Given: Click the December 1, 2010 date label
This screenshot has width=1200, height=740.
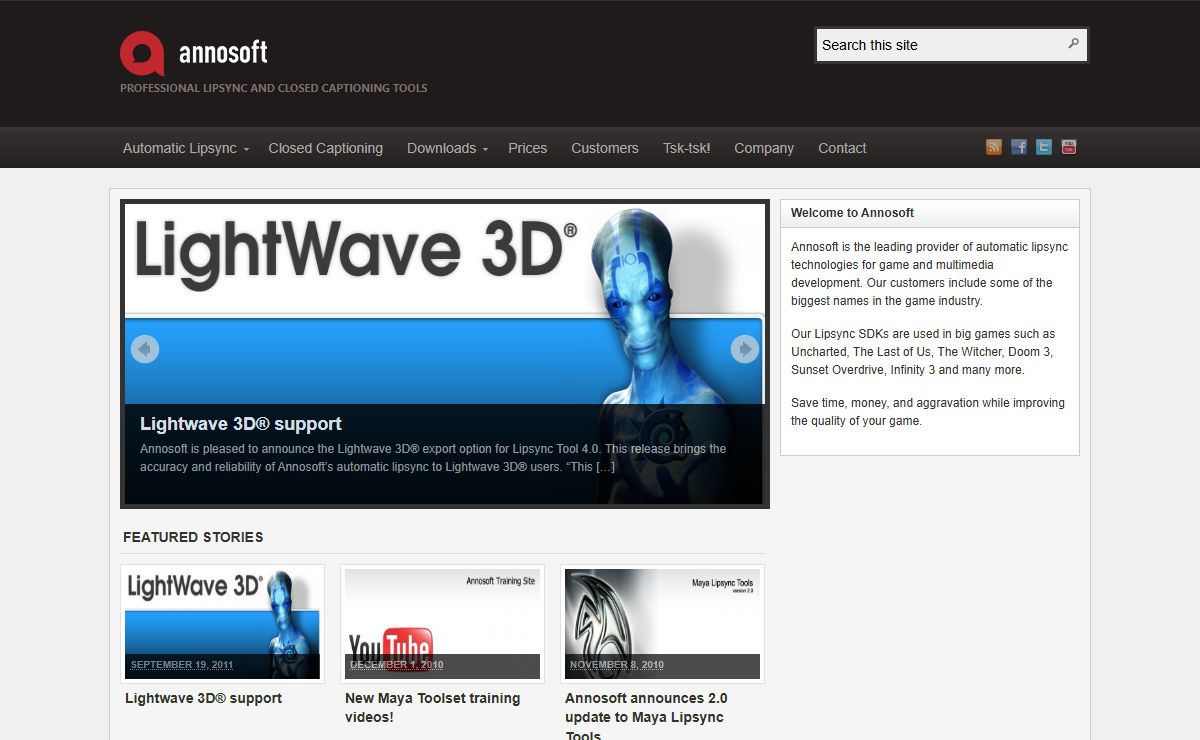Looking at the screenshot, I should [397, 665].
